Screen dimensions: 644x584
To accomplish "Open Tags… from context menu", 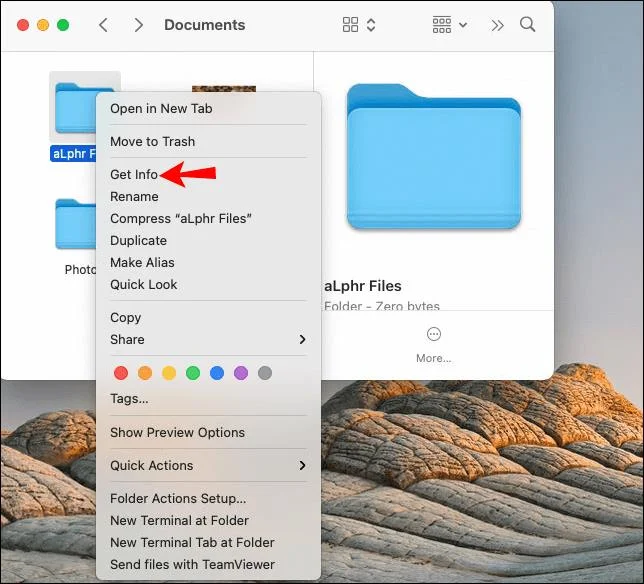I will [x=129, y=399].
